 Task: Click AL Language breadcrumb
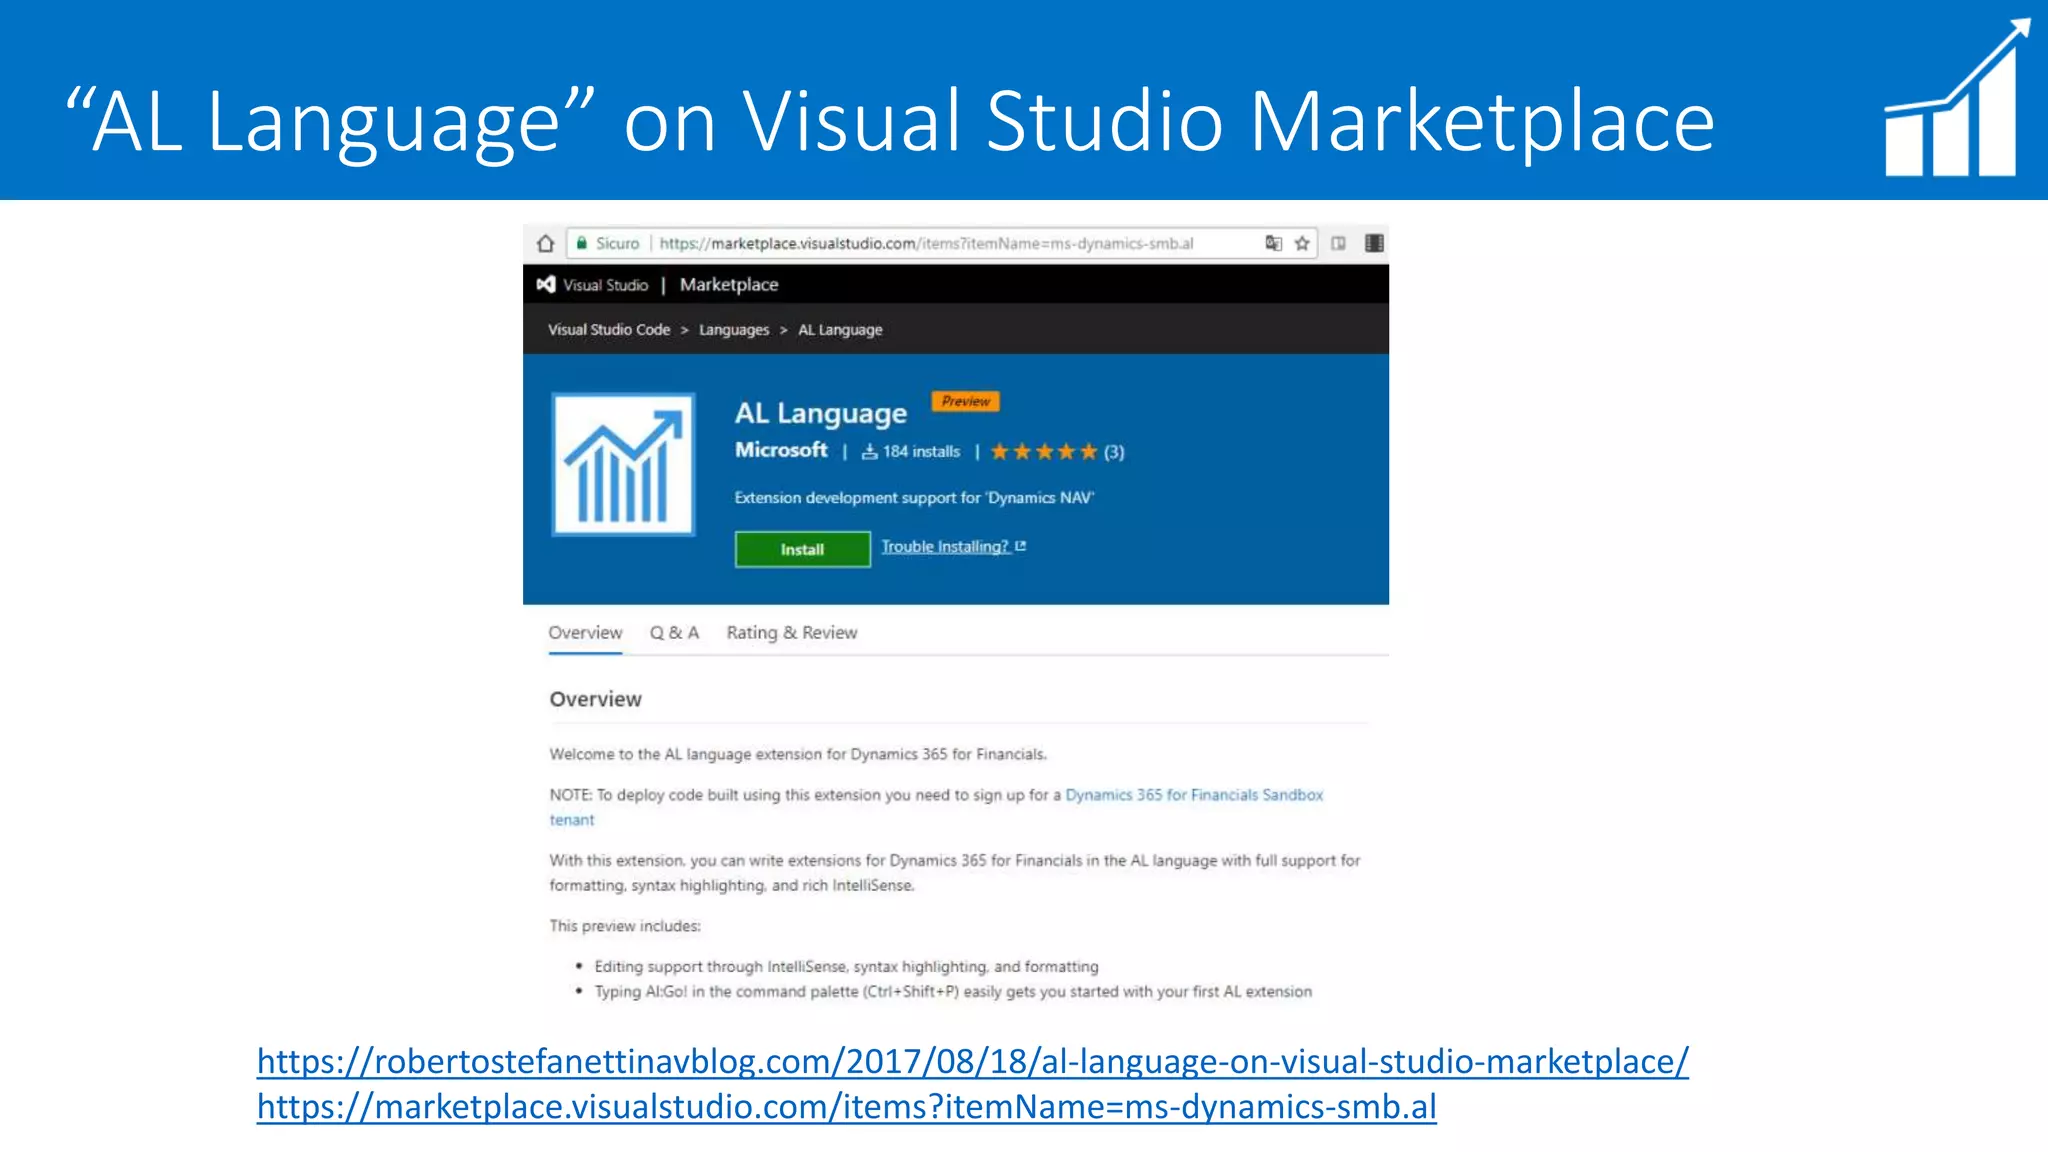point(840,330)
